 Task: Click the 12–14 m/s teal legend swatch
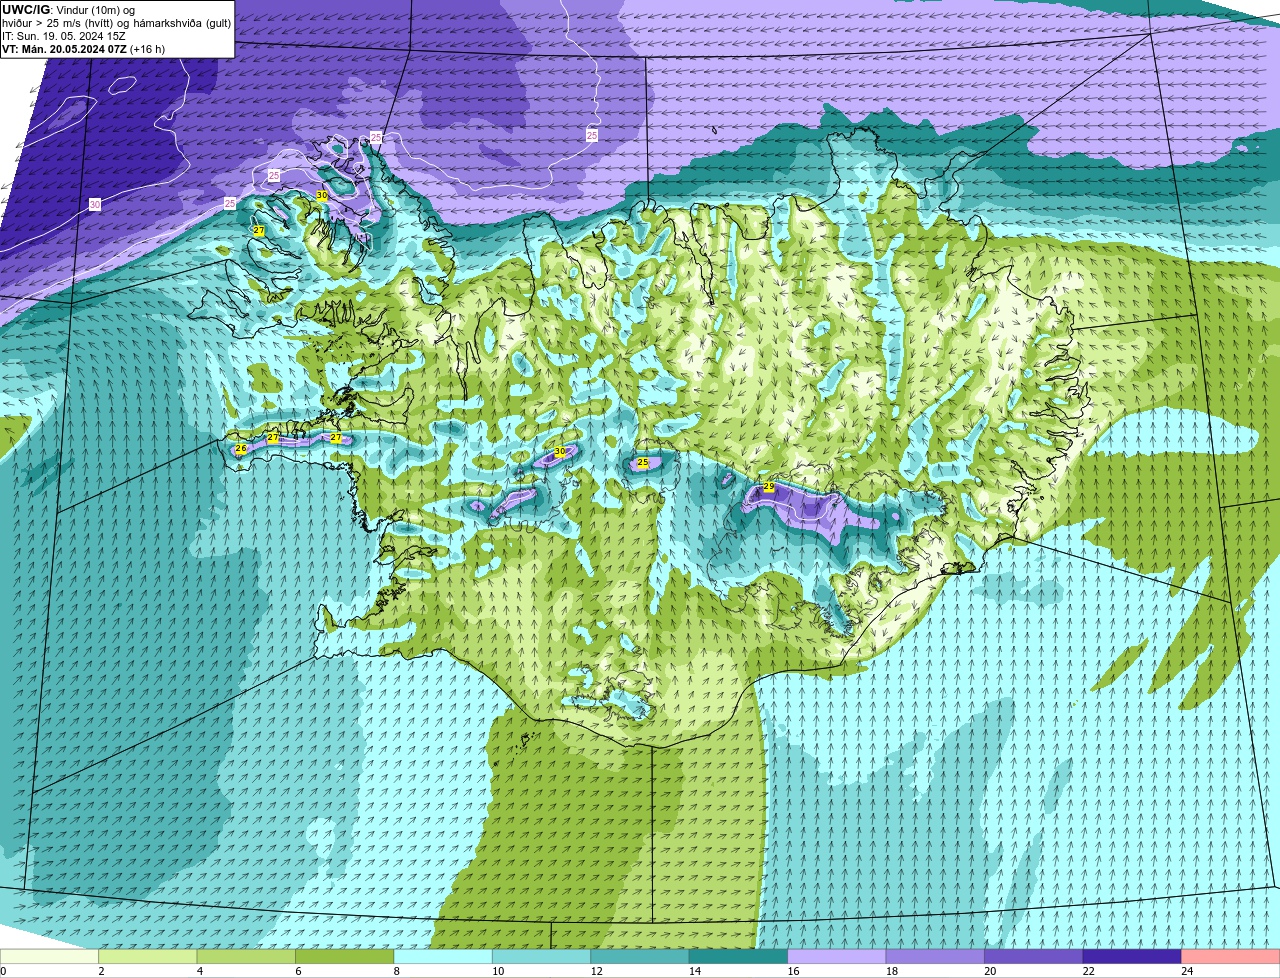click(642, 957)
